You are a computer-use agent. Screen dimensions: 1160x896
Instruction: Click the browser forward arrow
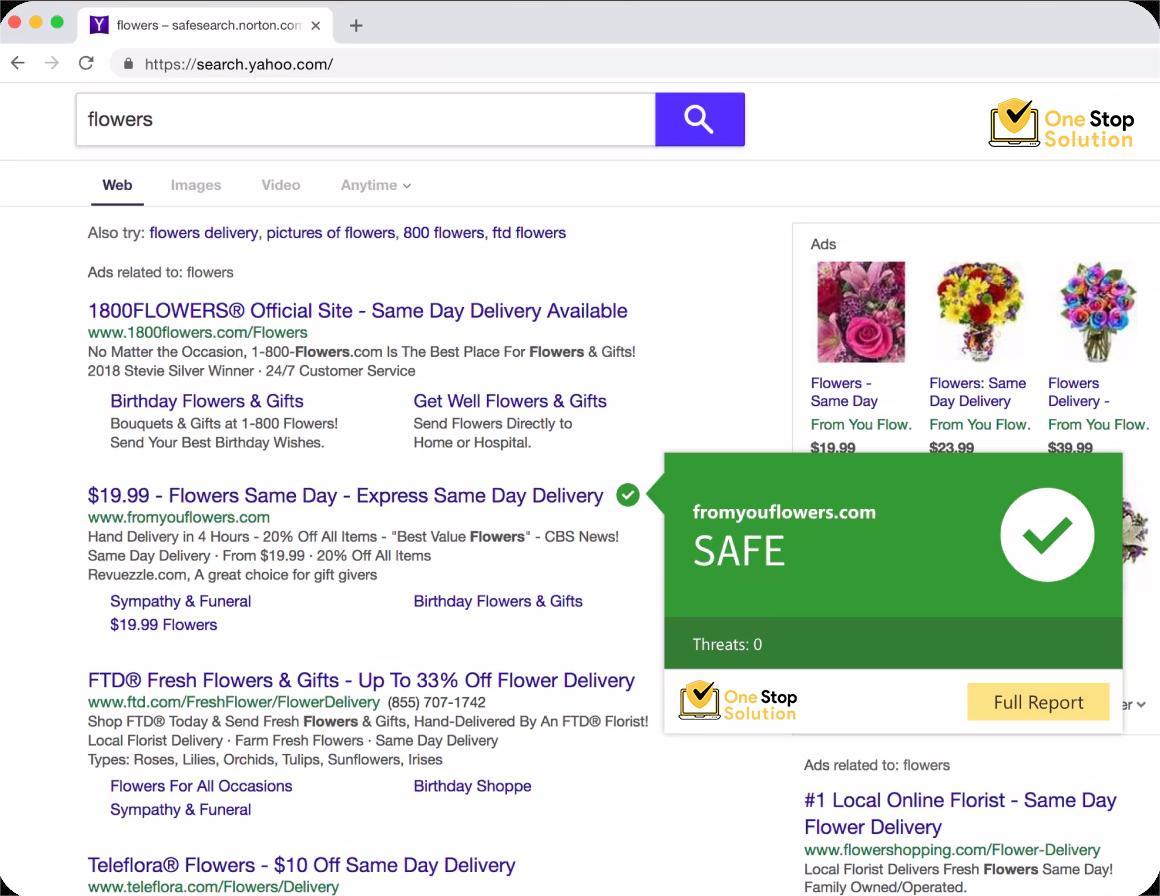[52, 63]
